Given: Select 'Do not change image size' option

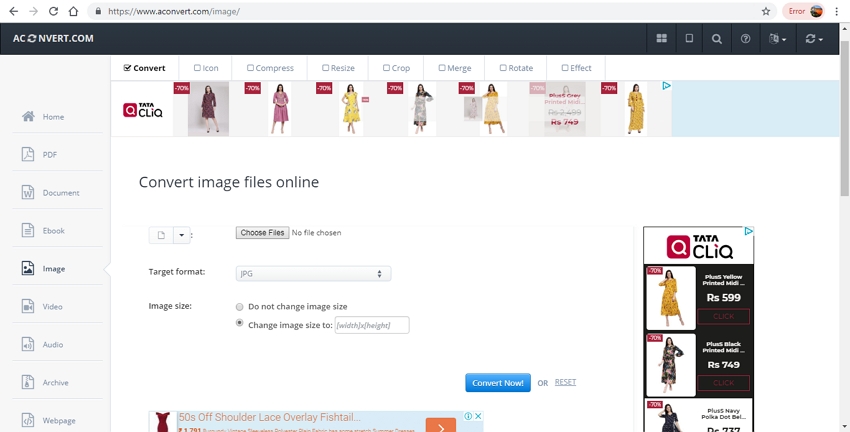Looking at the screenshot, I should (x=240, y=307).
